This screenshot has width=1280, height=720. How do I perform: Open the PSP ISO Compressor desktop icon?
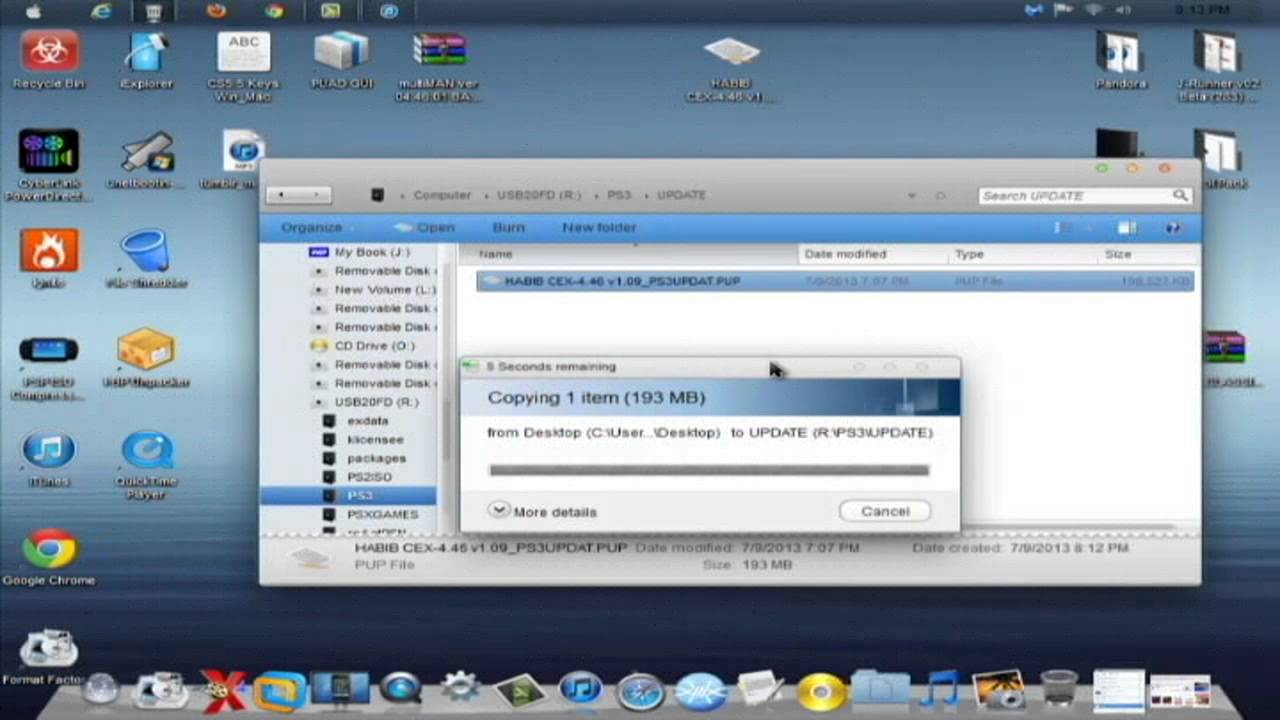point(48,366)
